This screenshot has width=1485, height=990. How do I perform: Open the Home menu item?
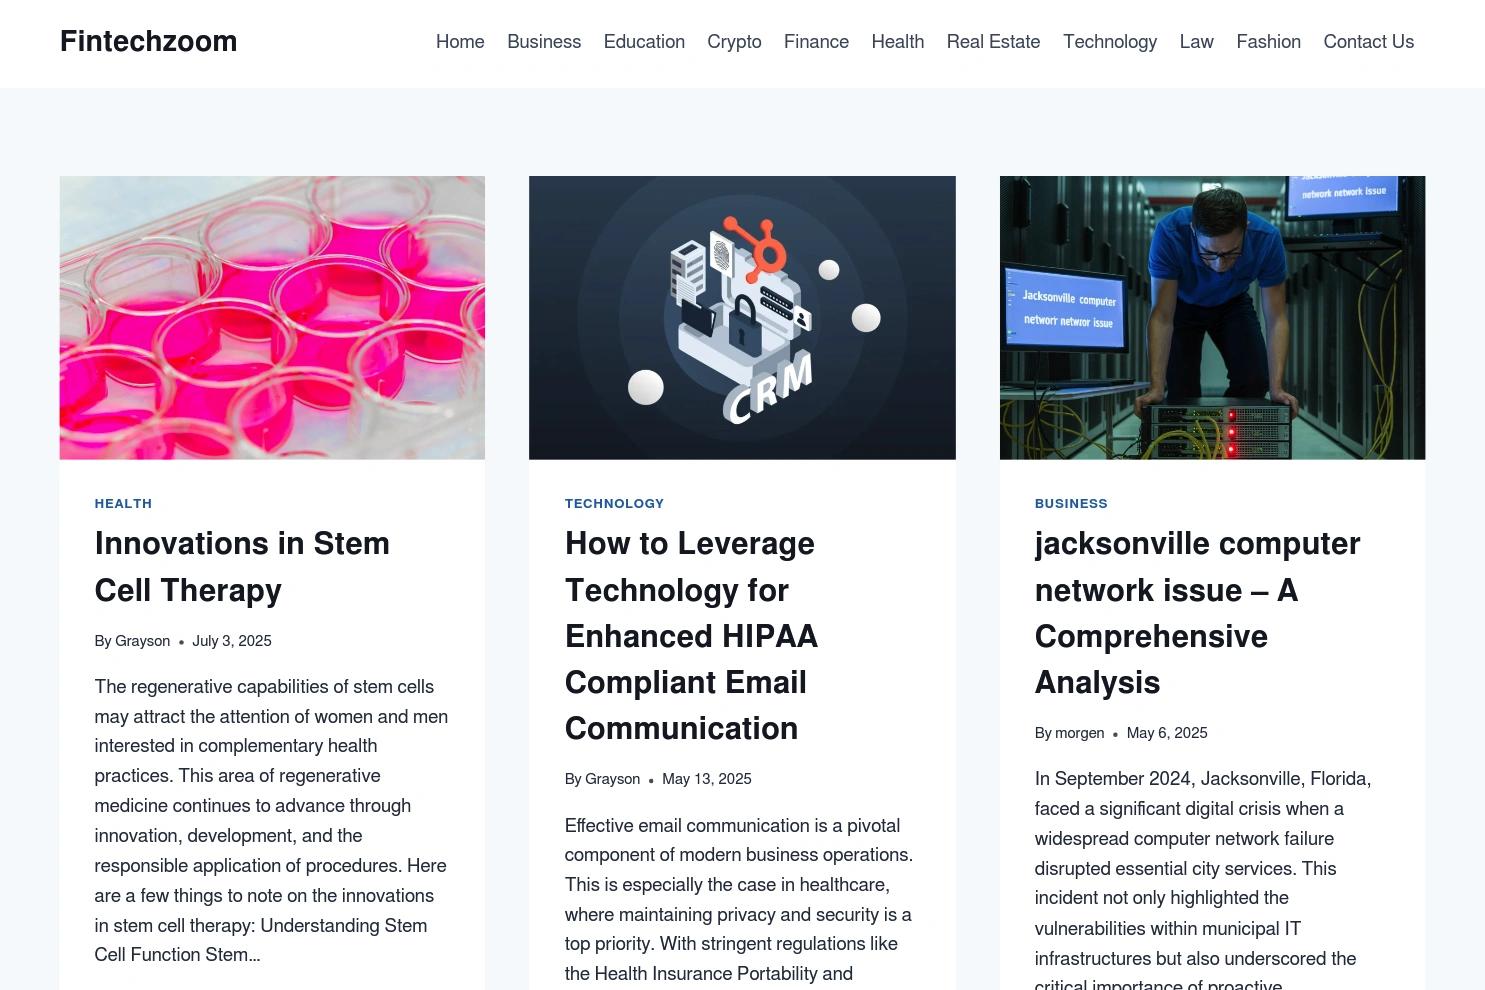(x=460, y=42)
